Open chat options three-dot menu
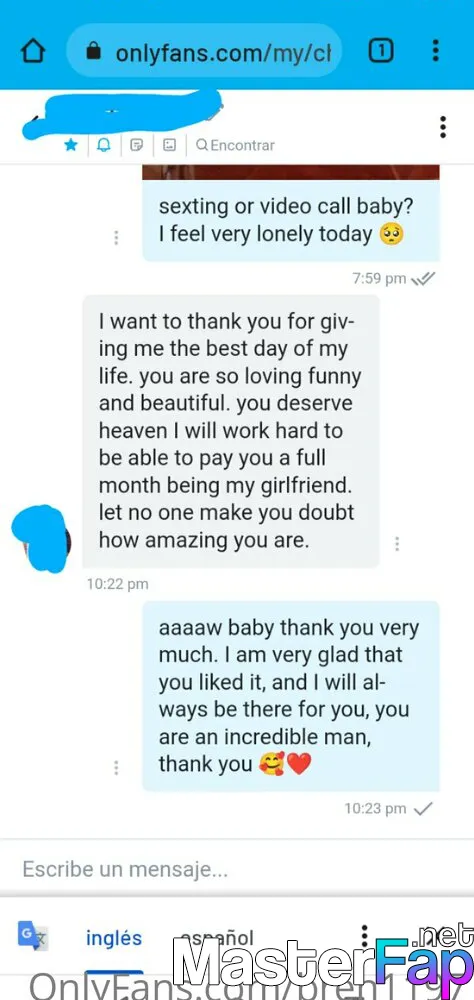Screen dimensions: 474x1000 point(443,127)
